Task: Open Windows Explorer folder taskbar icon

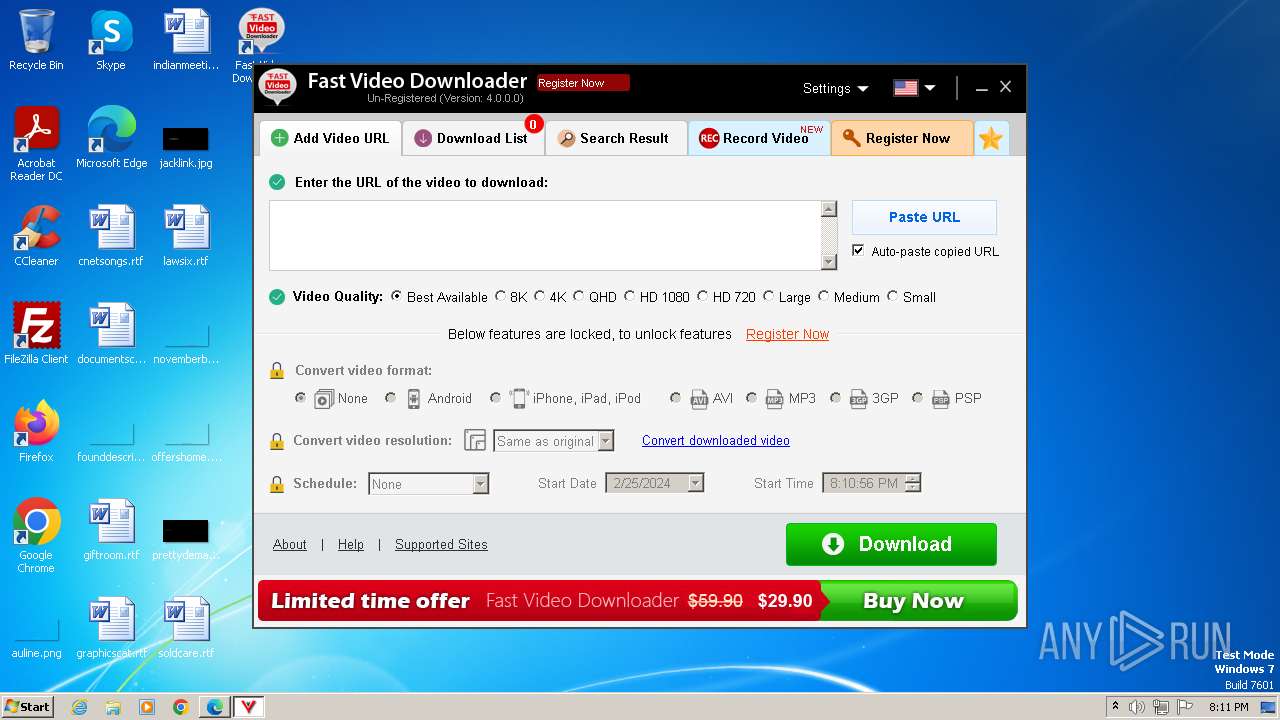Action: (x=113, y=707)
